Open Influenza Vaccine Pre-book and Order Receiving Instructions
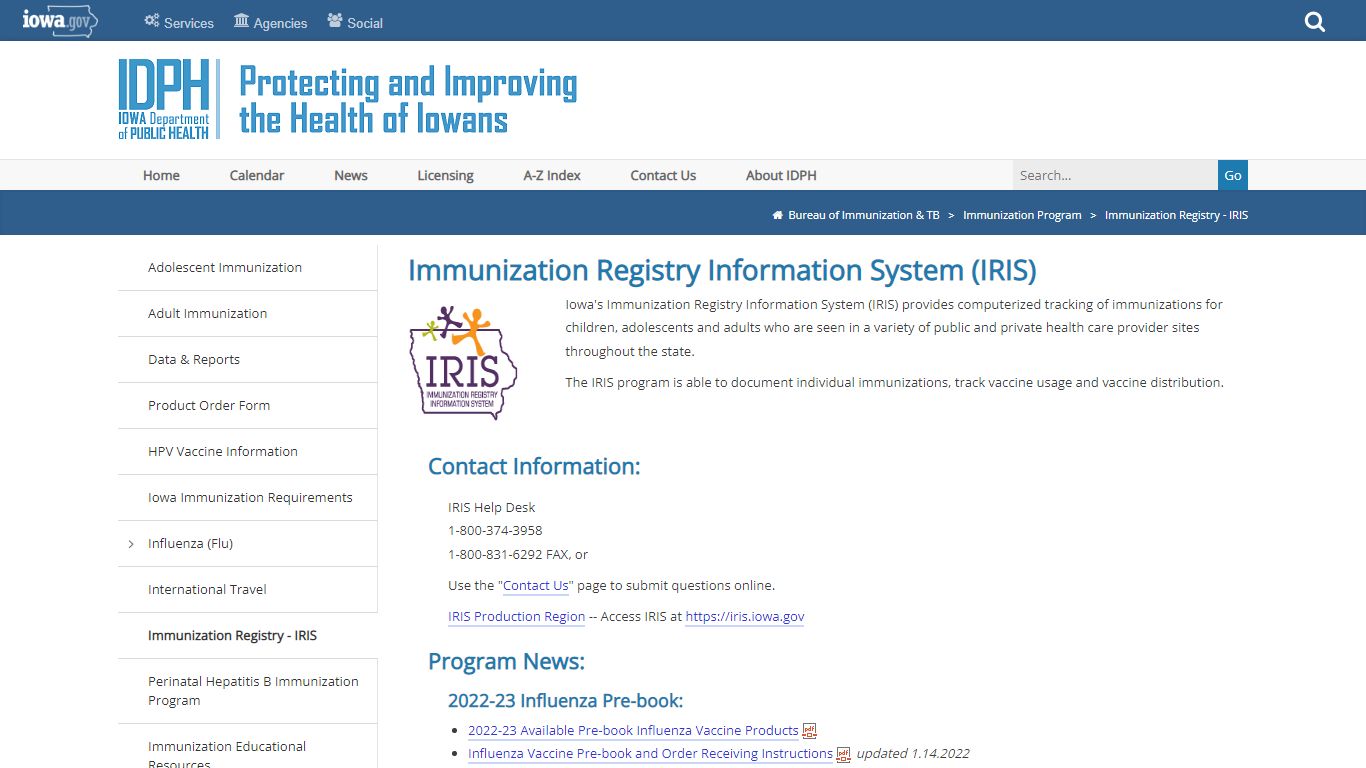 click(650, 754)
